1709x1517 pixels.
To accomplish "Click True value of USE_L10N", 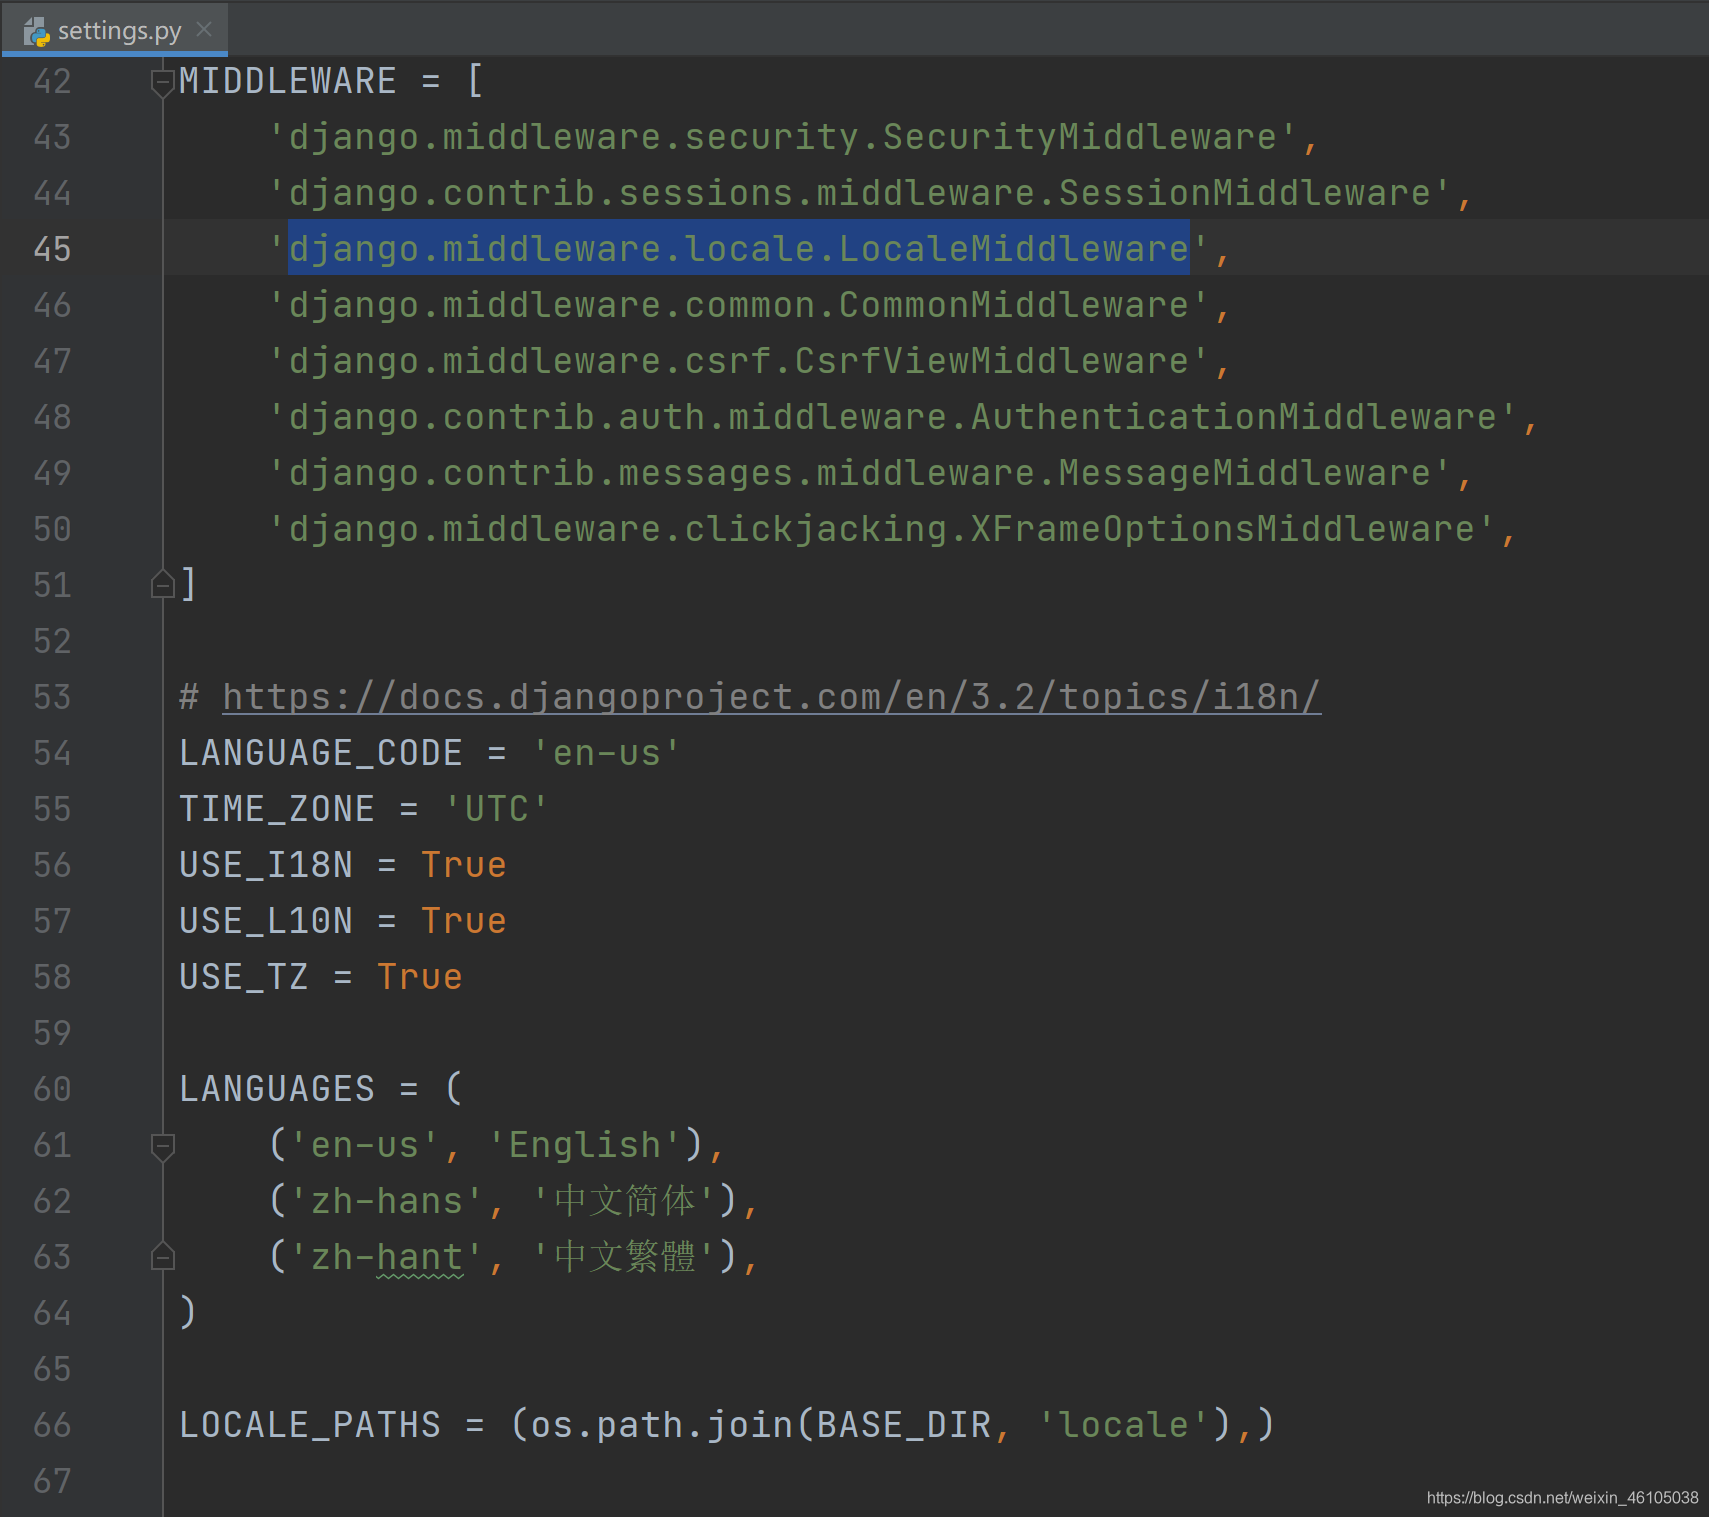I will [464, 920].
